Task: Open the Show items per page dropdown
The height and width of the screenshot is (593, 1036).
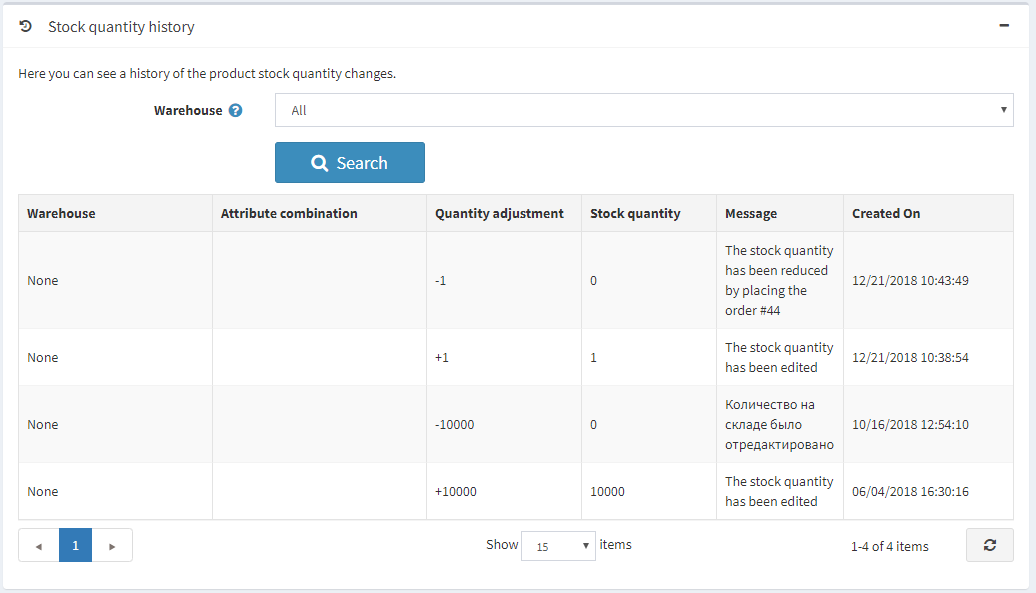Action: [x=558, y=545]
